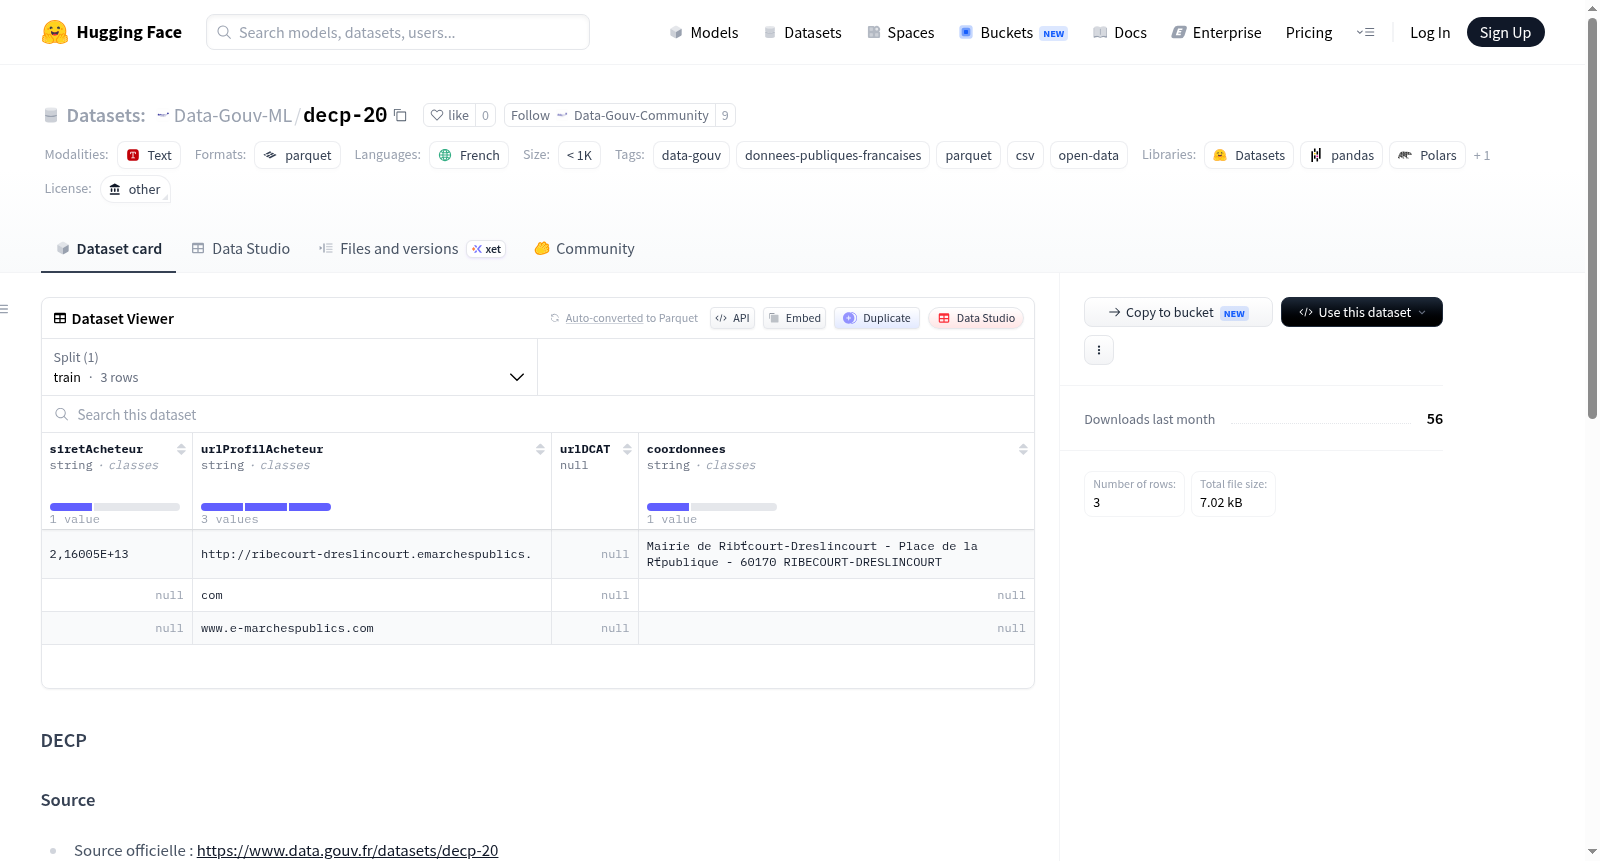Focus the Search this dataset field
This screenshot has height=861, width=1600.
click(538, 414)
